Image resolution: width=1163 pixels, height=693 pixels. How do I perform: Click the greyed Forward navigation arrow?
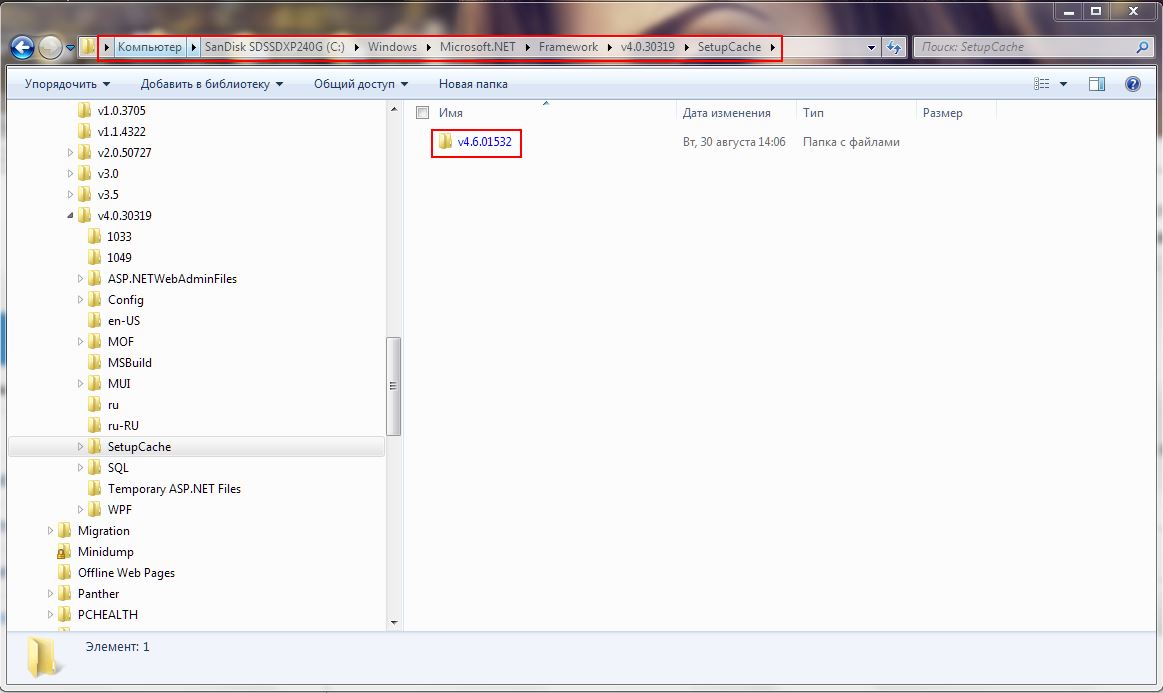[x=50, y=47]
